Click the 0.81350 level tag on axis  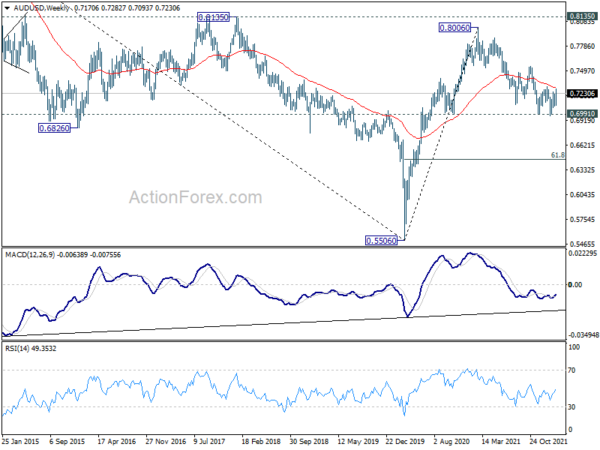point(582,16)
